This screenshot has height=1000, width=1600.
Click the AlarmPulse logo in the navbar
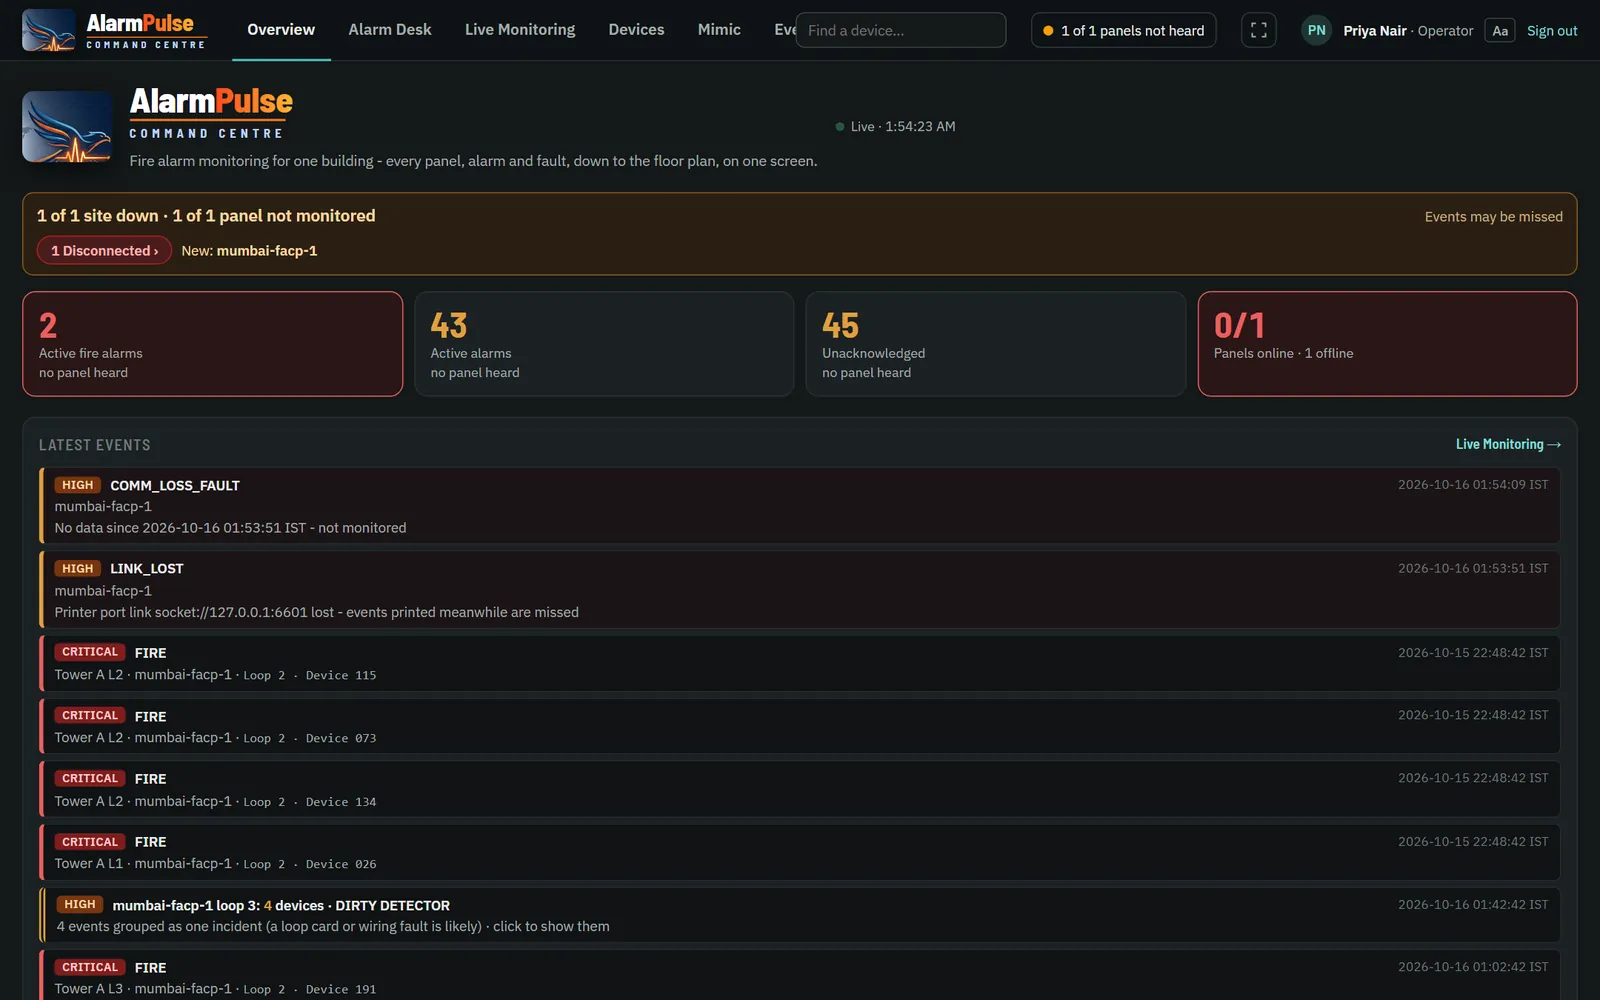[114, 30]
